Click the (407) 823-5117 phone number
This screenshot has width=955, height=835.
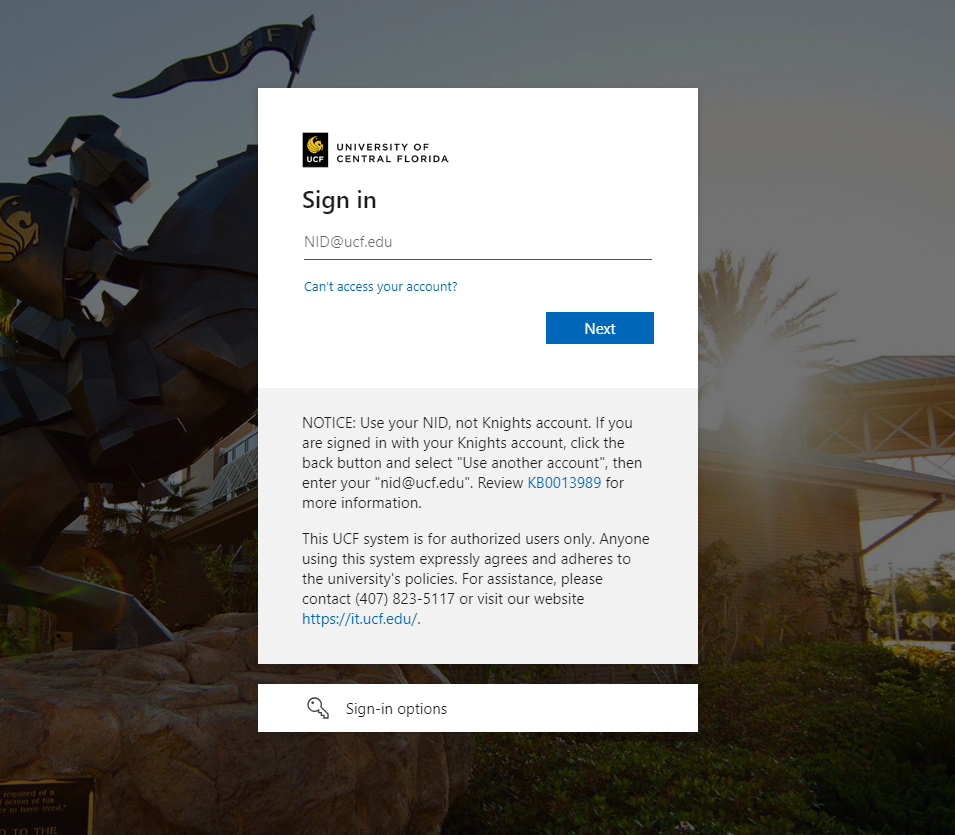coord(405,599)
